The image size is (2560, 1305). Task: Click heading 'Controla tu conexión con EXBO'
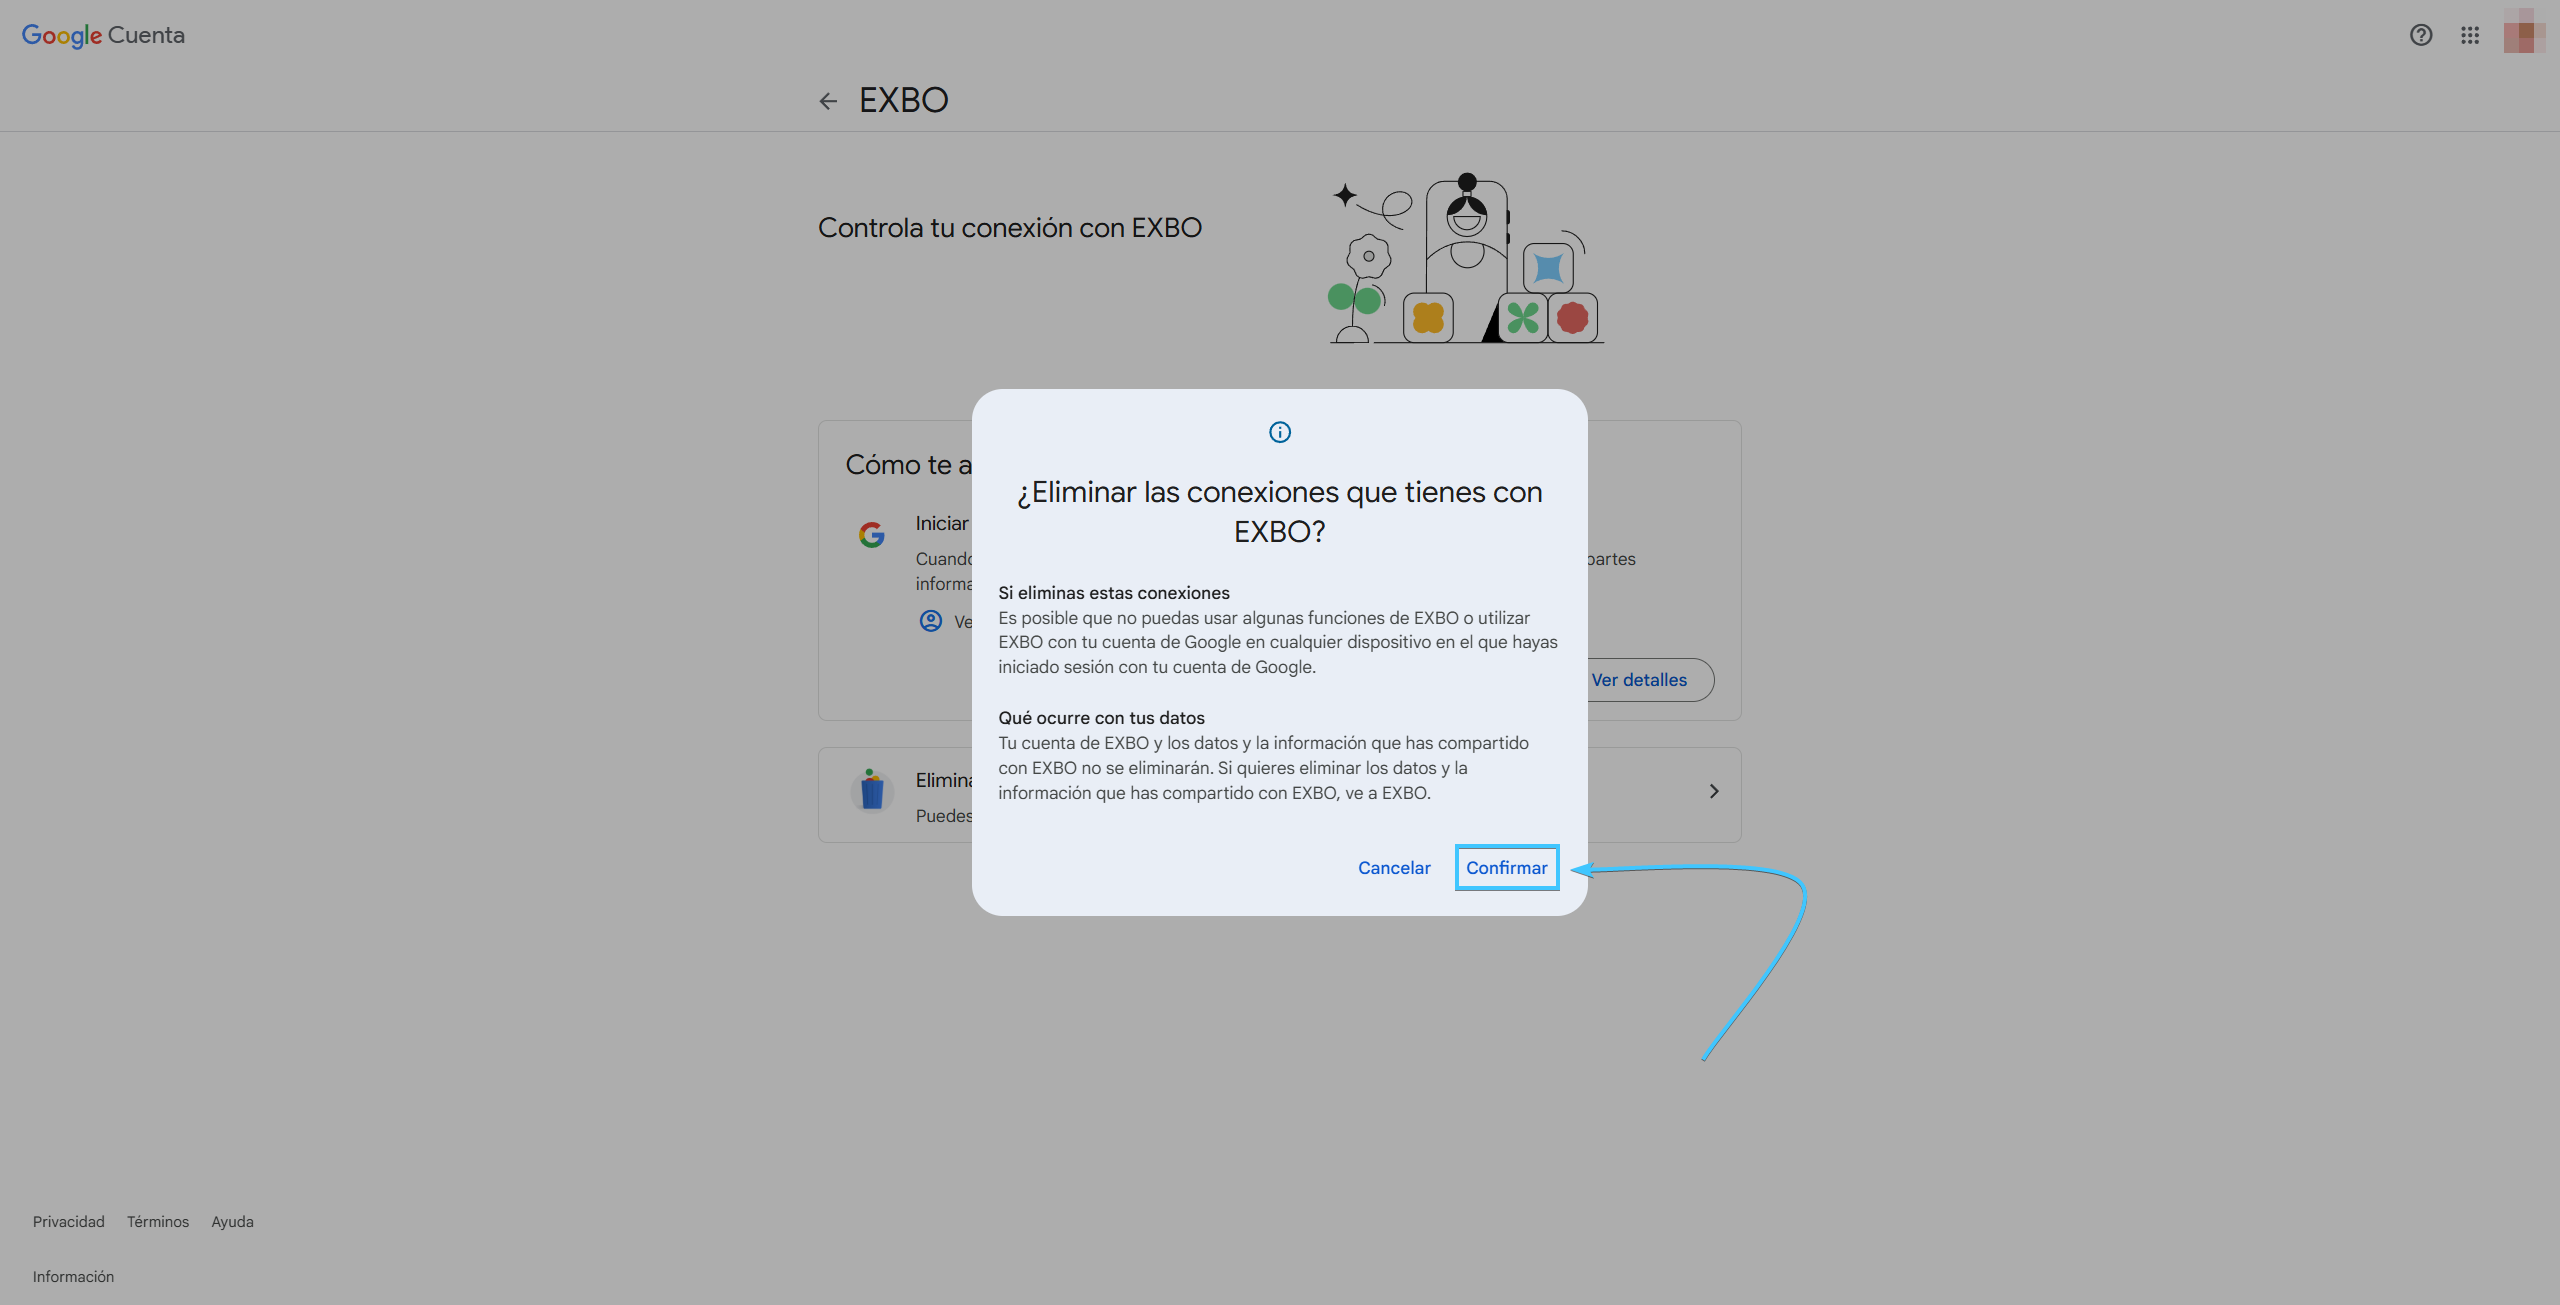1010,228
